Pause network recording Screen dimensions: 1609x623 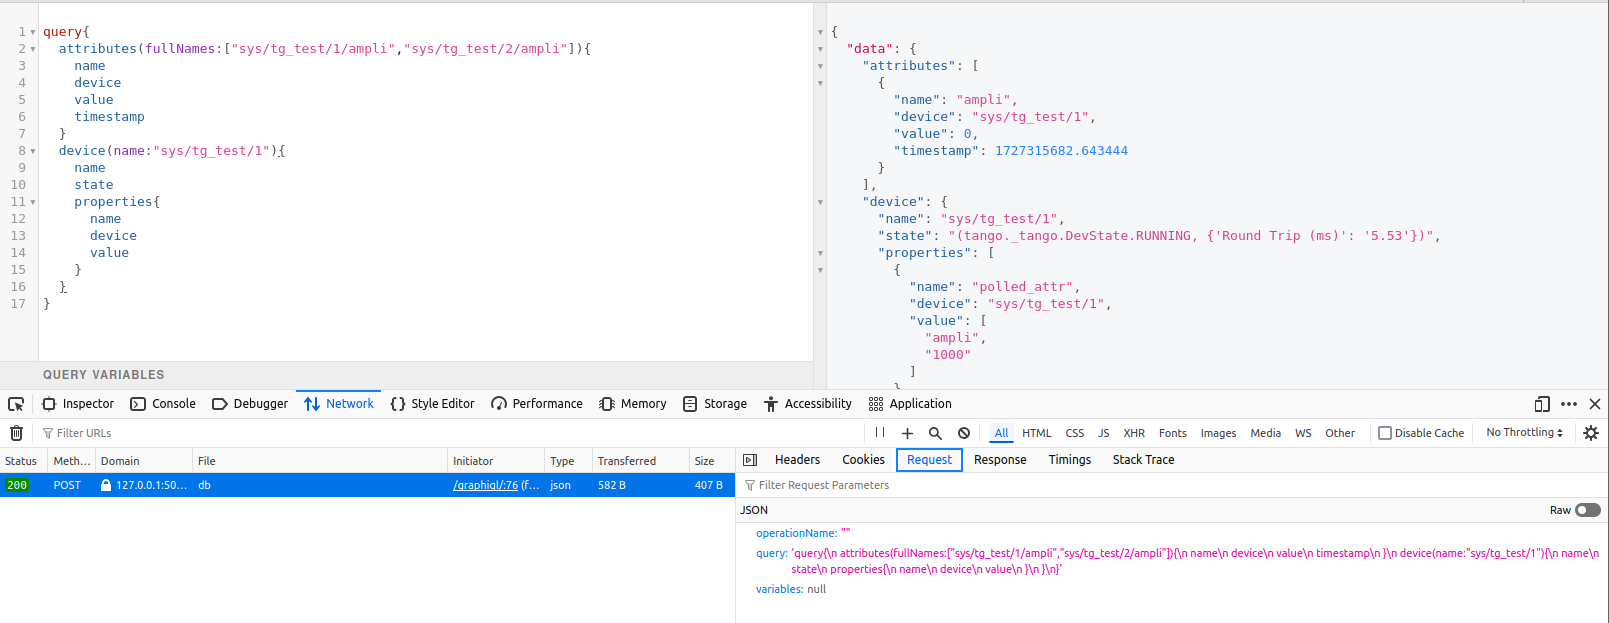point(880,433)
